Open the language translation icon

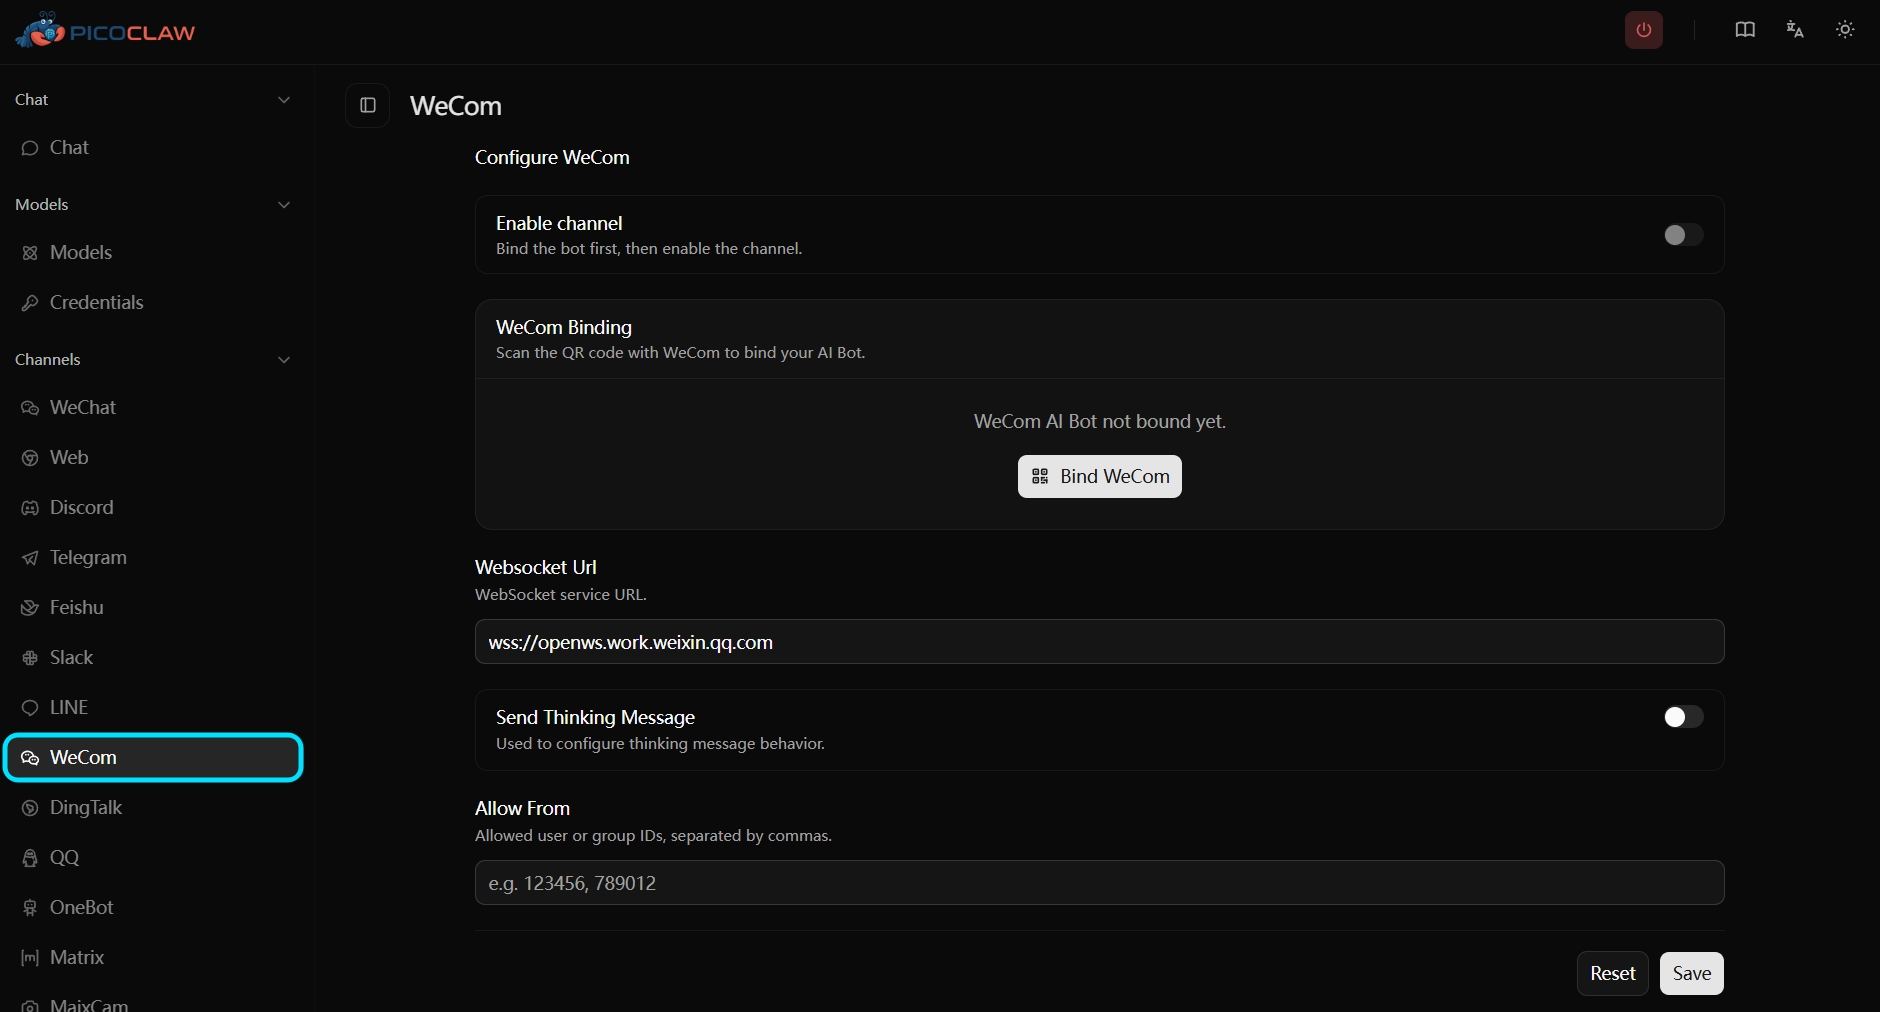[x=1795, y=30]
